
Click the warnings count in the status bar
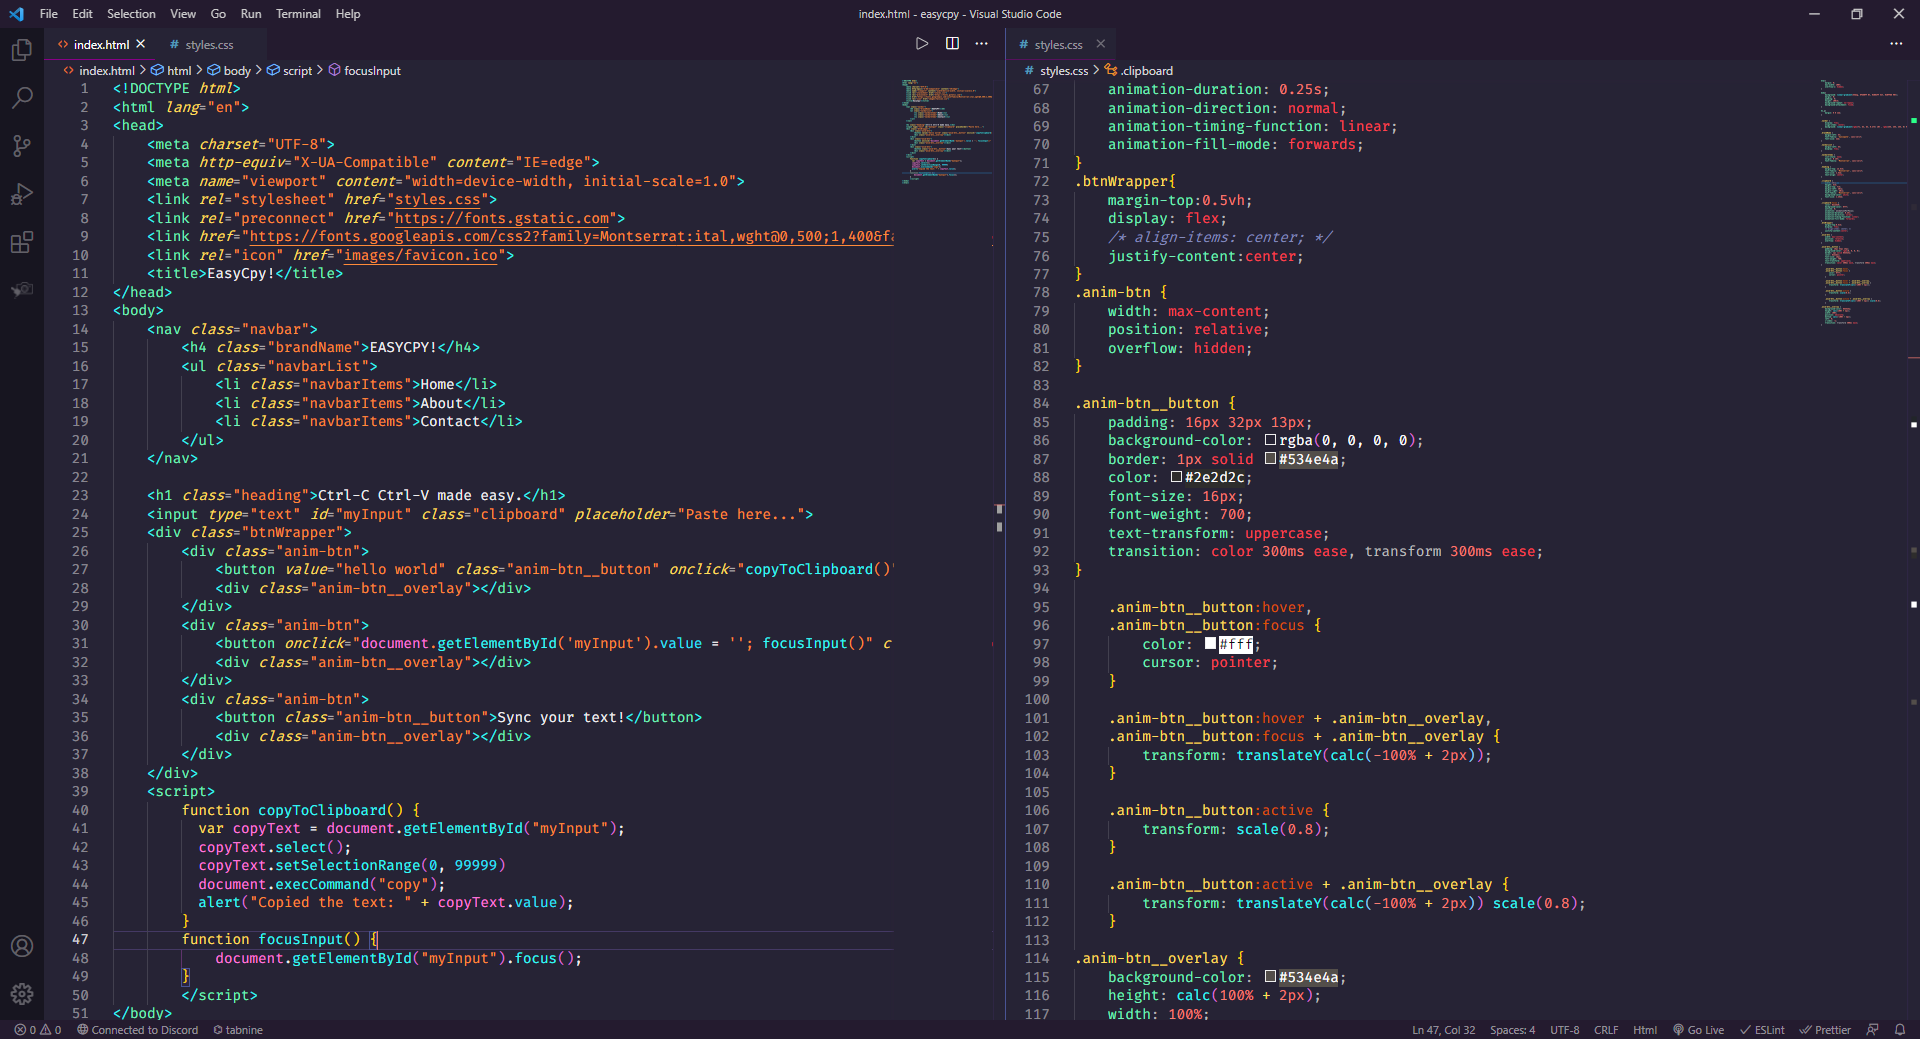click(50, 1030)
